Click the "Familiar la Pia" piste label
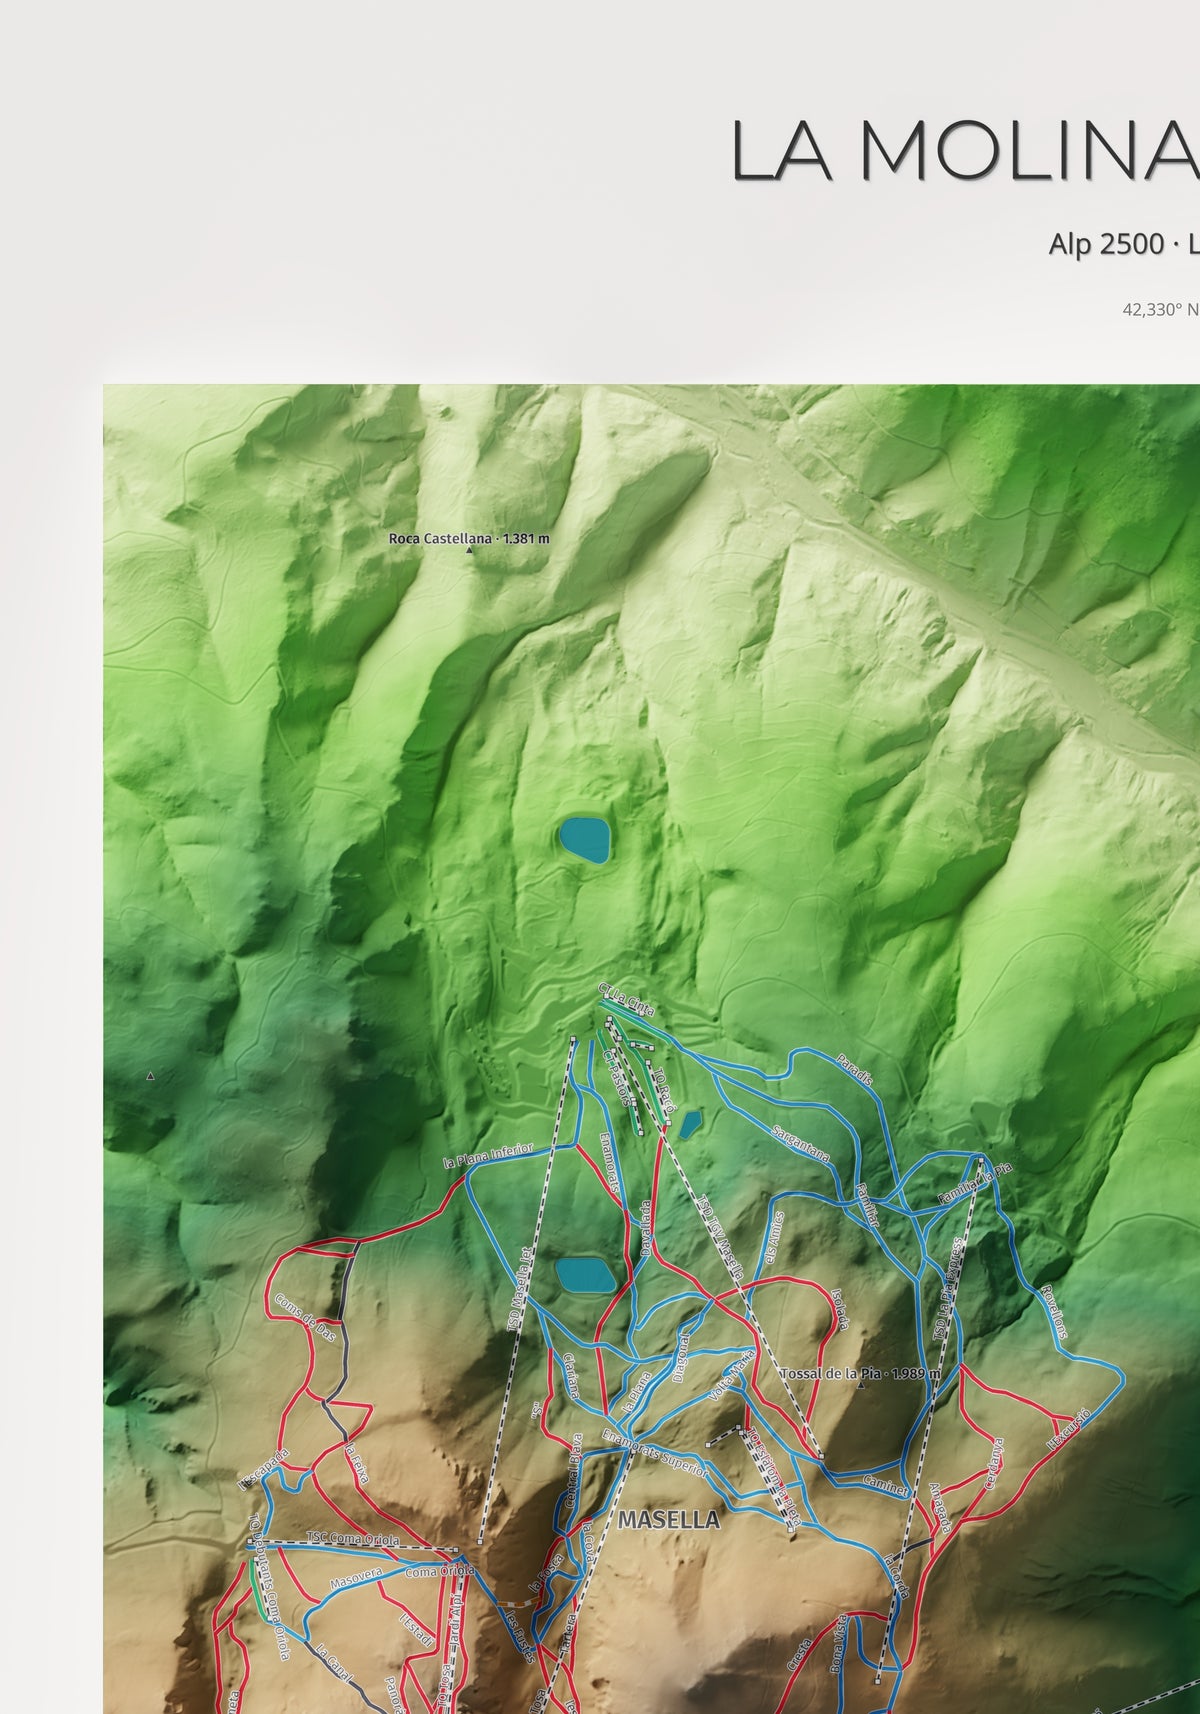This screenshot has width=1200, height=1714. tap(975, 1183)
